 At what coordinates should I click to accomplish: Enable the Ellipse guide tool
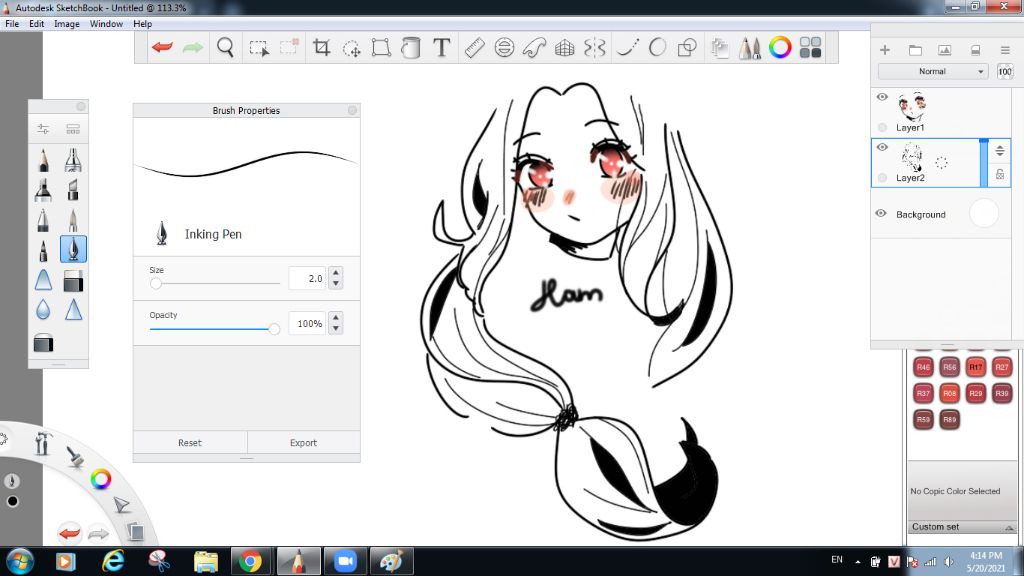coord(504,48)
